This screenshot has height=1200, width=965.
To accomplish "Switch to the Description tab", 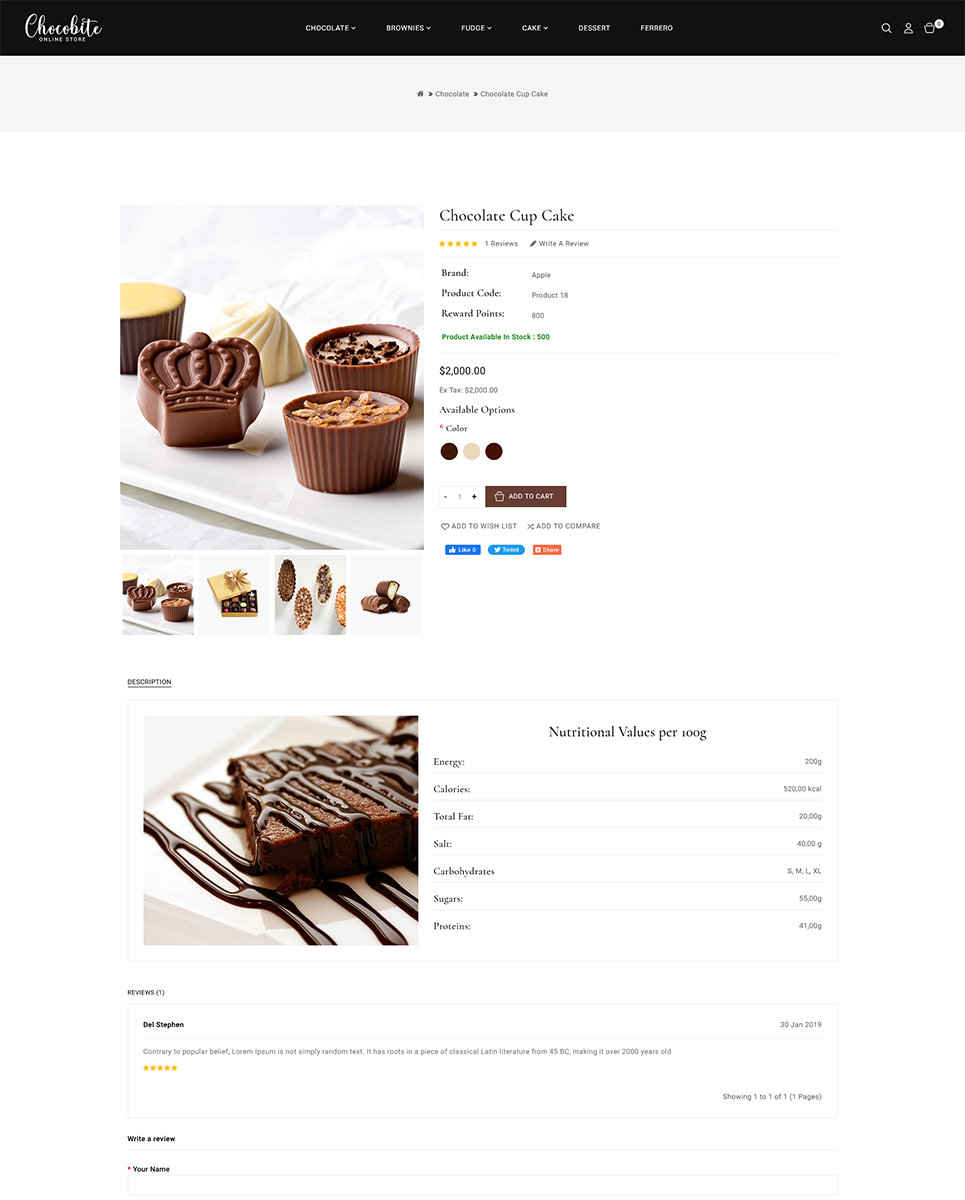I will coord(149,682).
